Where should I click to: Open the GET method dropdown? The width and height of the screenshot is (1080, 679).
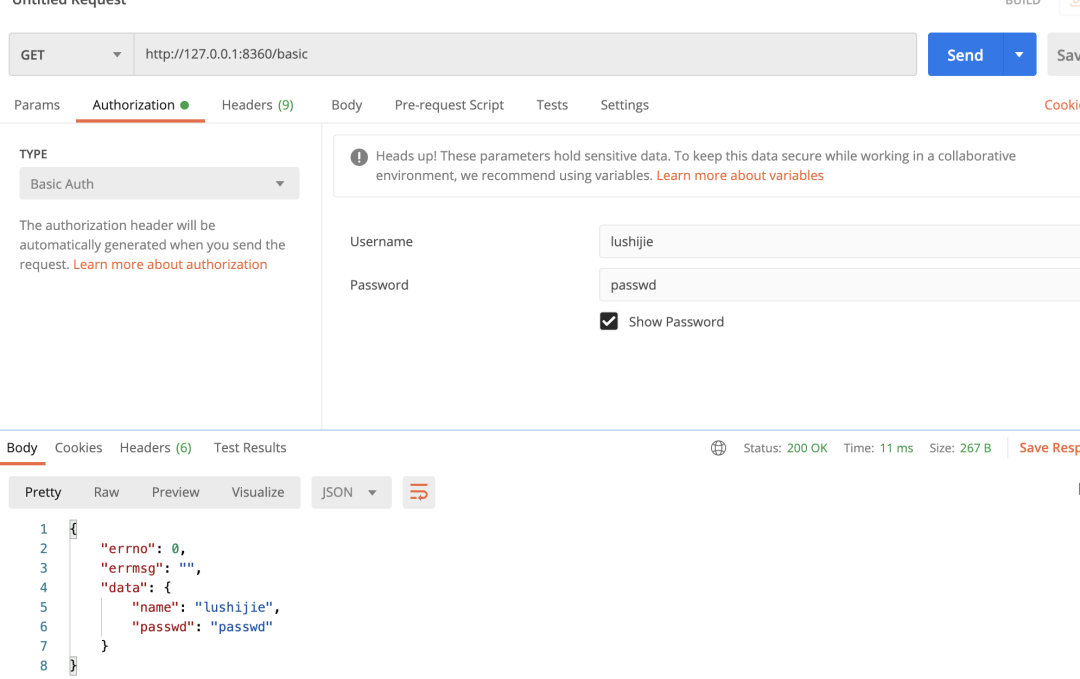[x=71, y=55]
